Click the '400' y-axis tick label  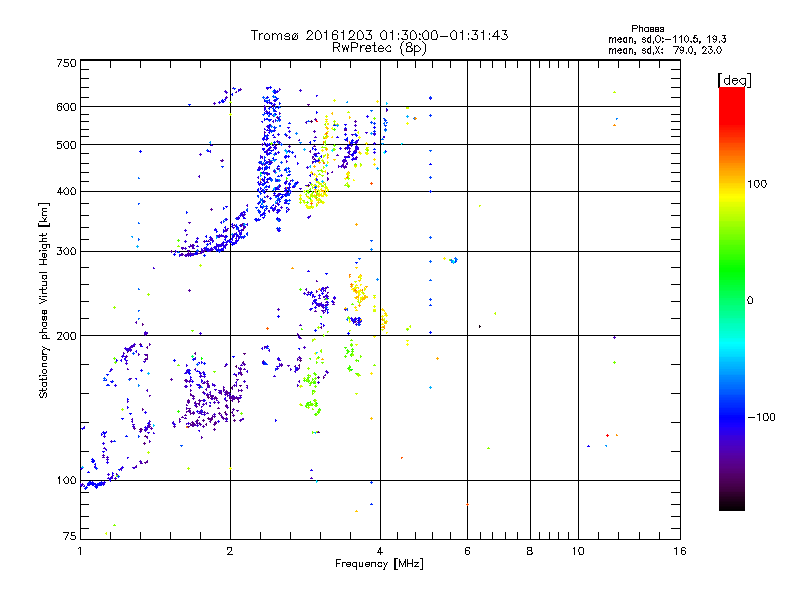coord(66,191)
